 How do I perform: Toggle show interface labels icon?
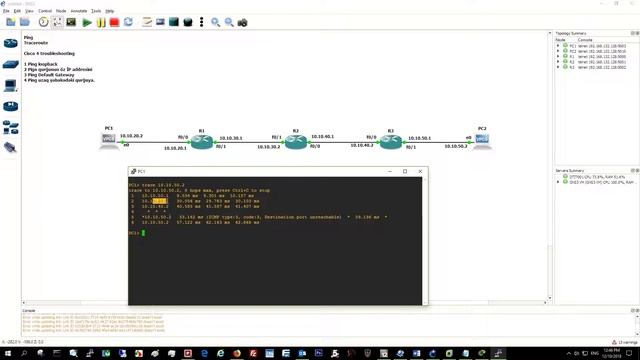pyautogui.click(x=57, y=22)
